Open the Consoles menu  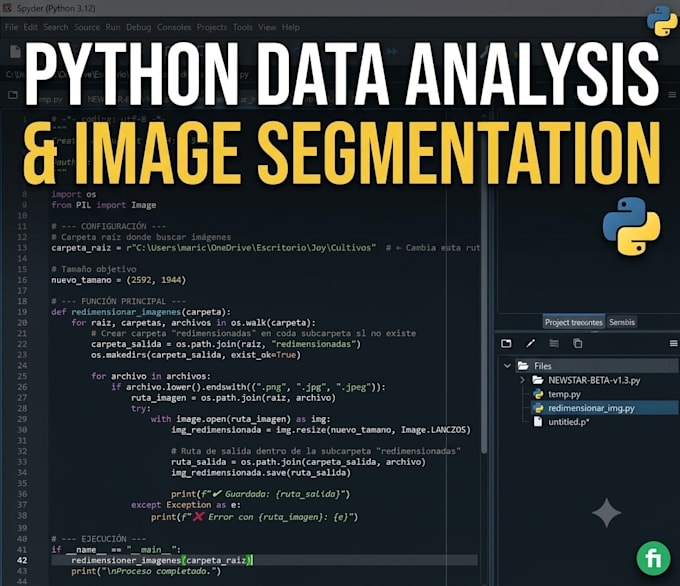point(174,27)
